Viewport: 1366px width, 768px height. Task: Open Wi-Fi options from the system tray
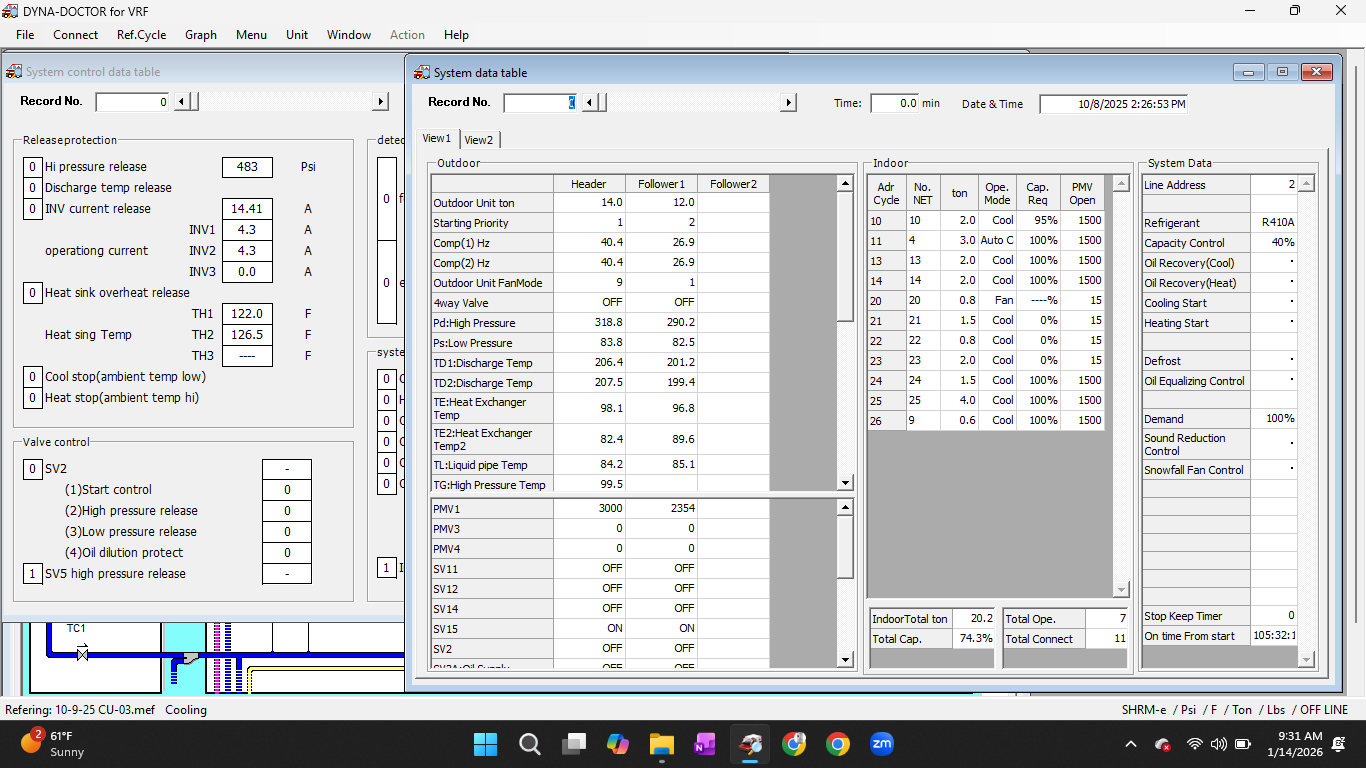coord(1194,744)
